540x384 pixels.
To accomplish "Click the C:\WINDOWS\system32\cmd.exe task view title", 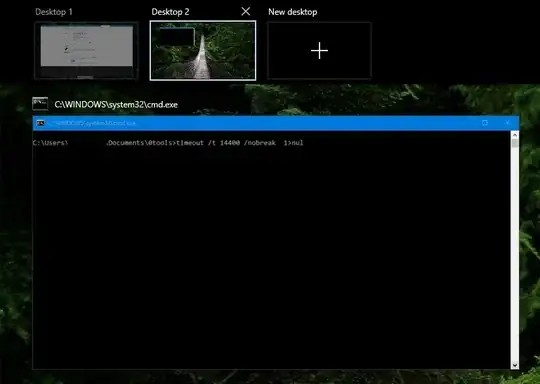I will click(116, 104).
